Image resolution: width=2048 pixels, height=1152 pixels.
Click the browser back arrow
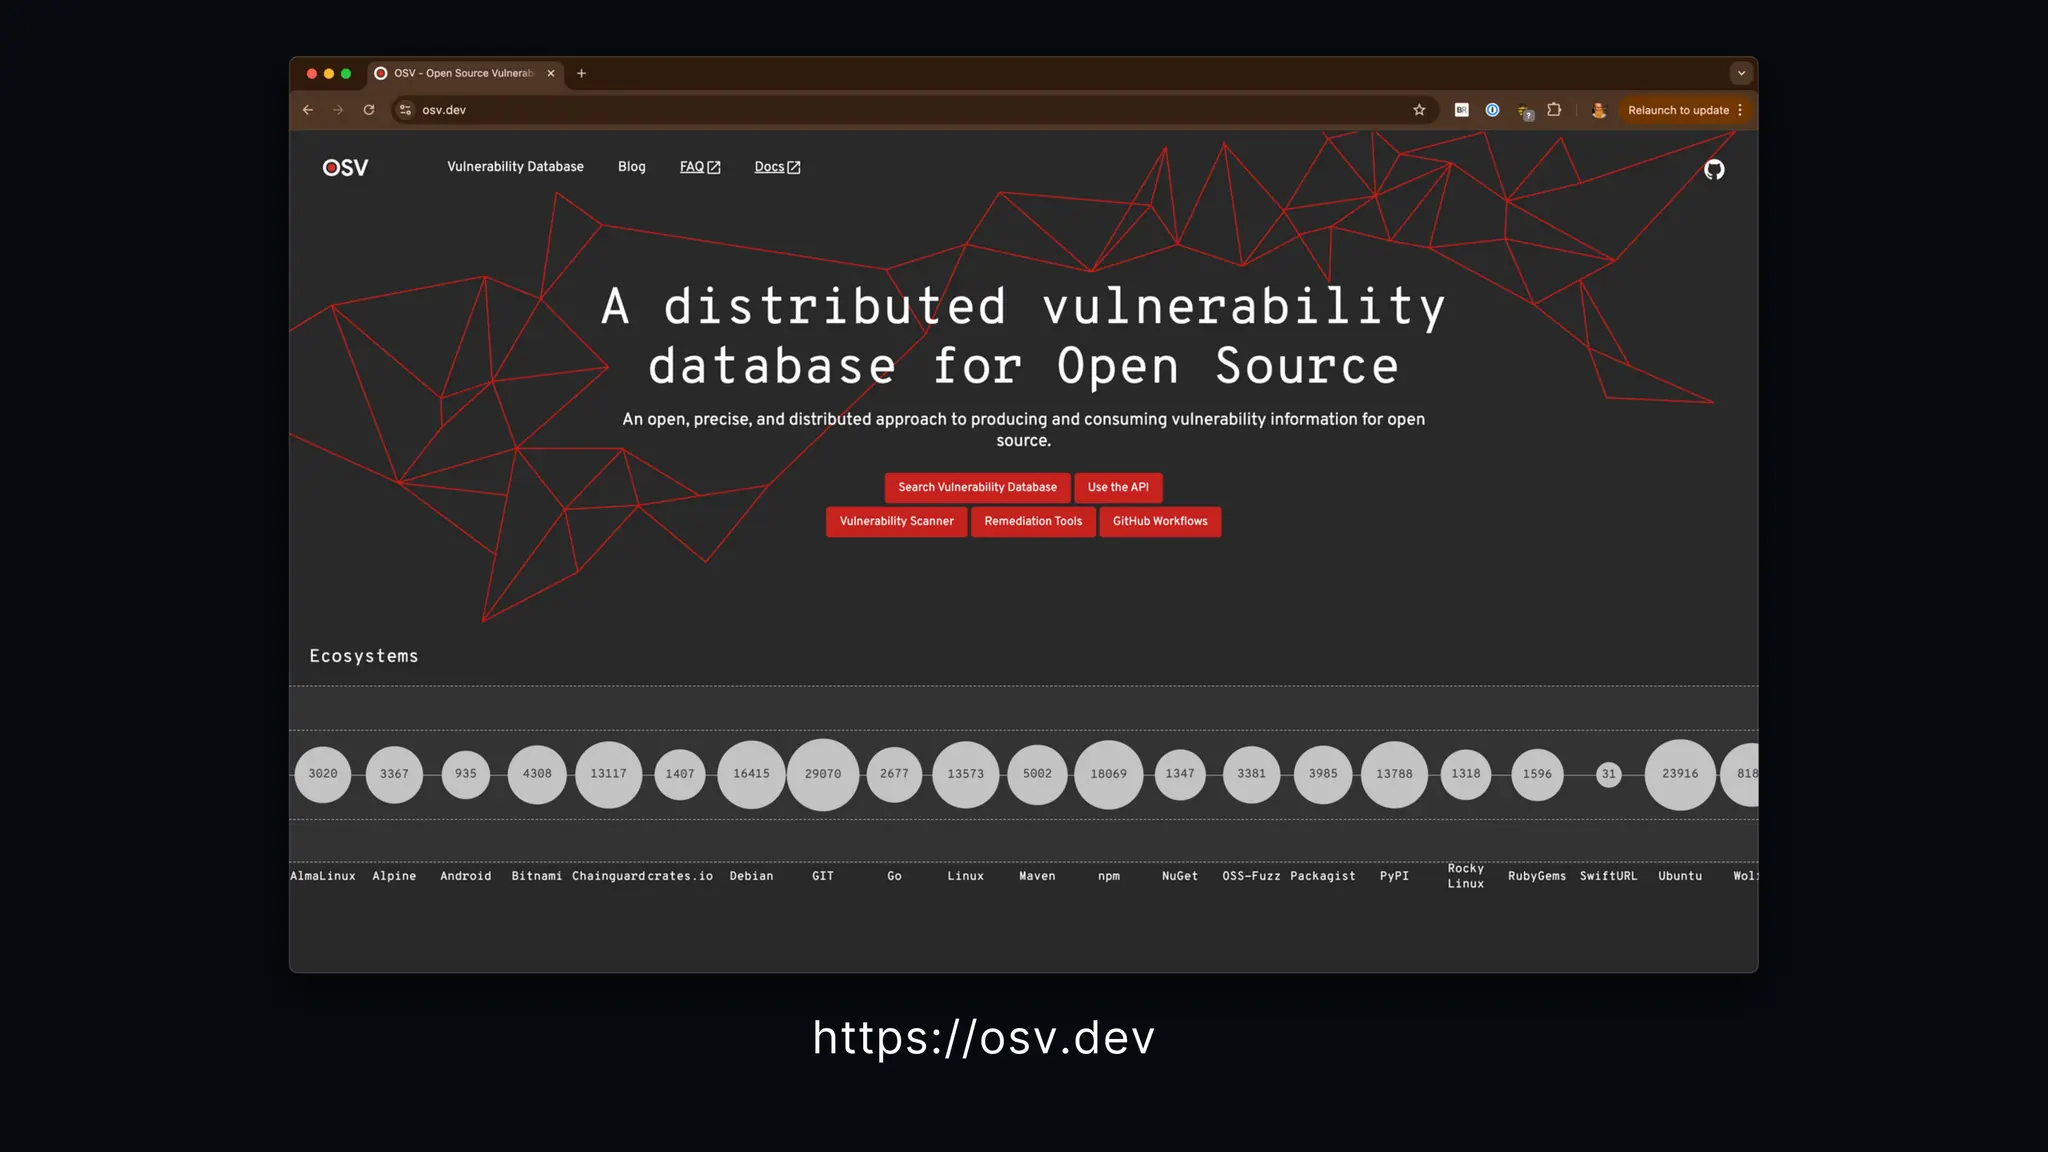click(x=308, y=110)
